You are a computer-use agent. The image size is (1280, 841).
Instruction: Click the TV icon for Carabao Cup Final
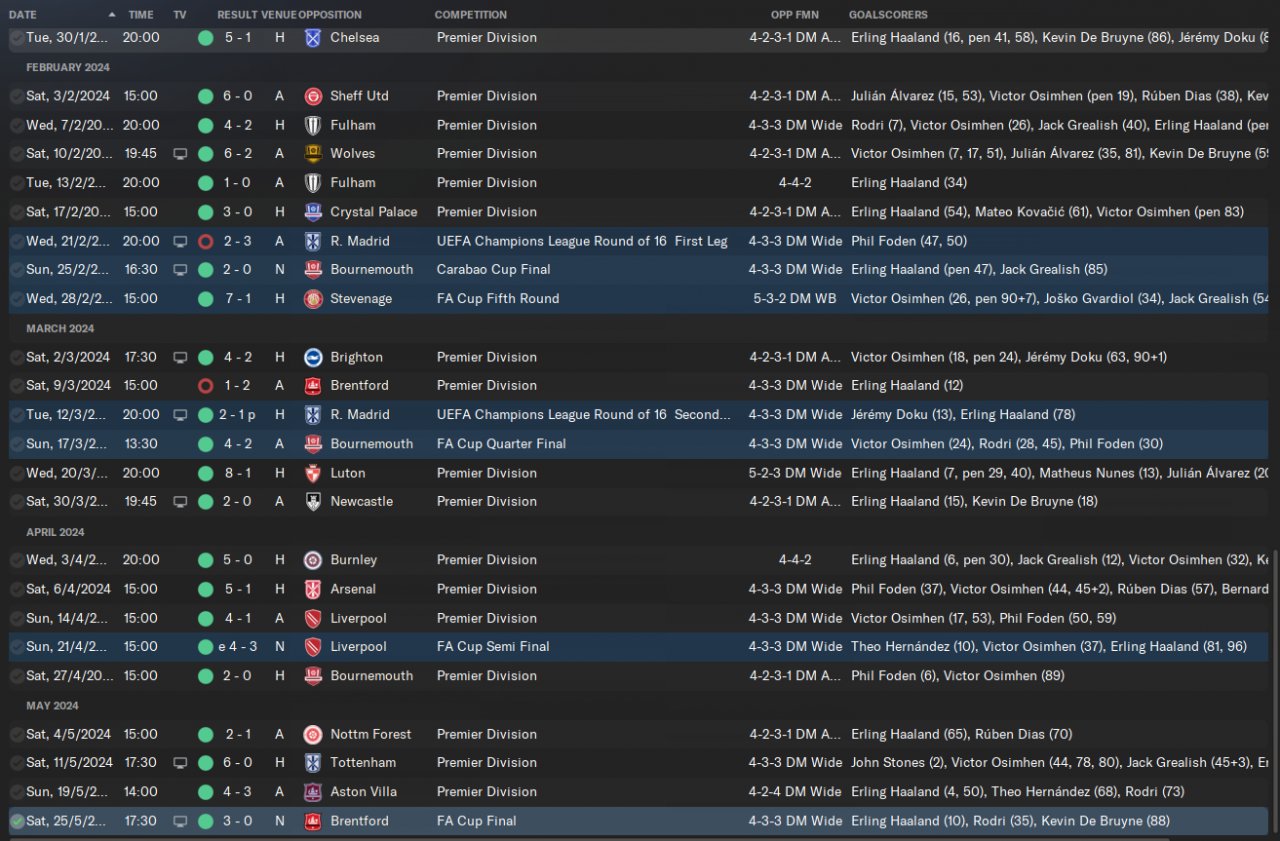coord(180,270)
